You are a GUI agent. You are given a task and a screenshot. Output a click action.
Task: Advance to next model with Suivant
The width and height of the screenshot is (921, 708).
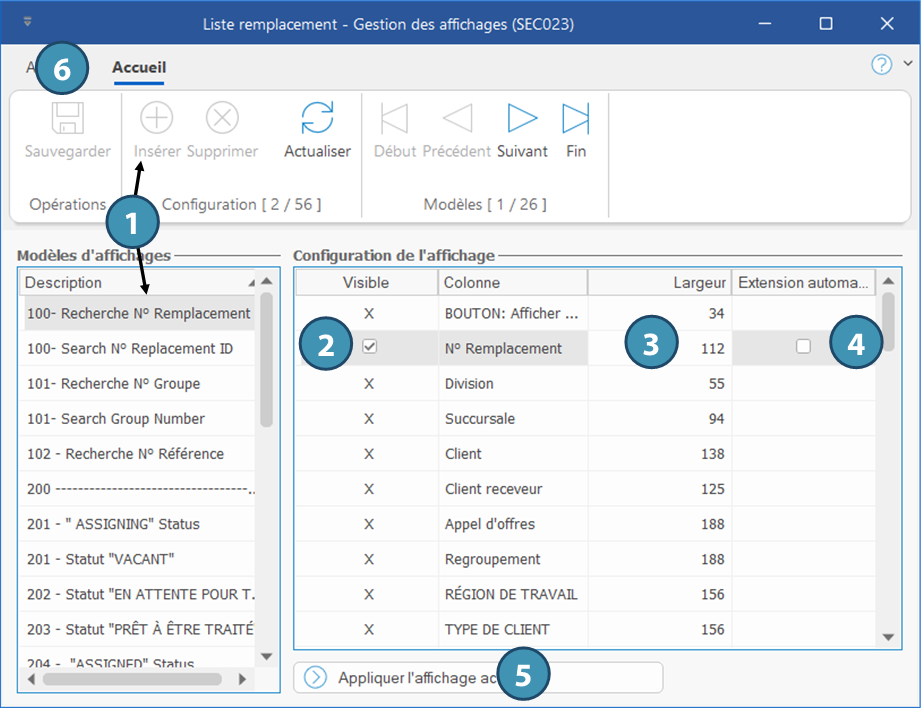point(522,119)
